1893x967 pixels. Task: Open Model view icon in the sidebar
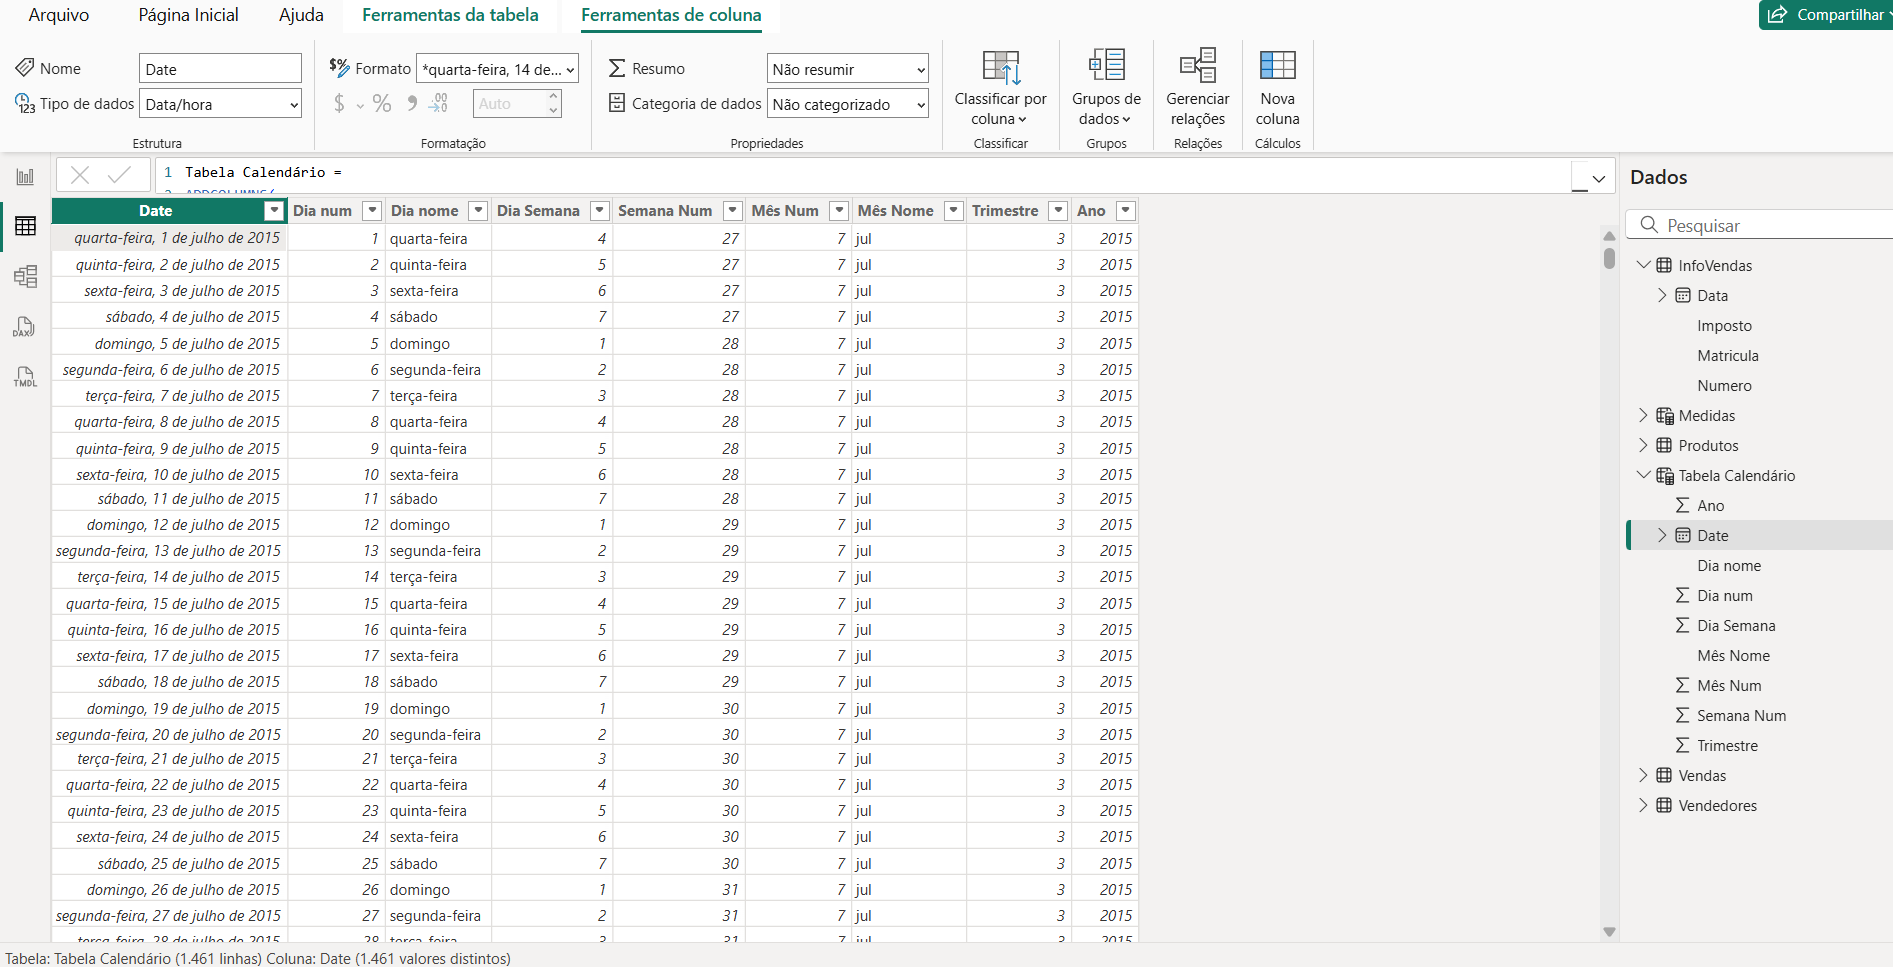(25, 276)
